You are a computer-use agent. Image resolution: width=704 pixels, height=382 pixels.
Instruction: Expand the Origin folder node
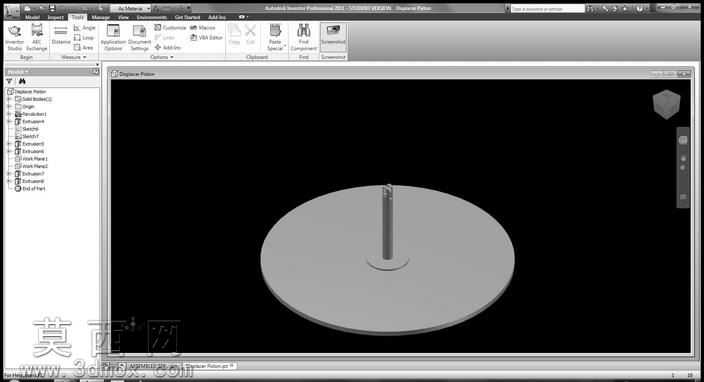click(x=9, y=106)
